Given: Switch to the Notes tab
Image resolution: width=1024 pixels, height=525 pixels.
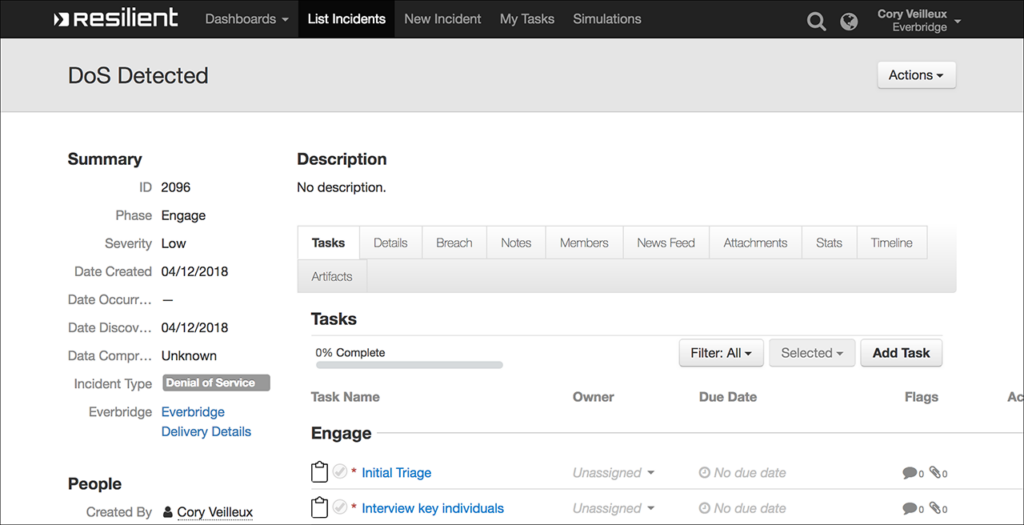Looking at the screenshot, I should click(x=516, y=243).
